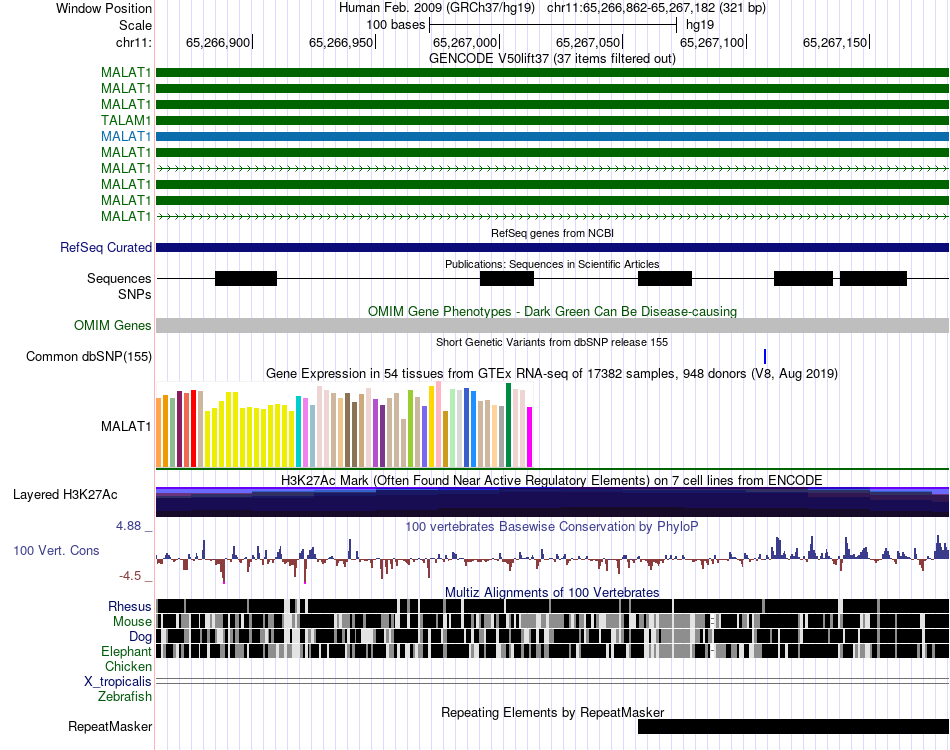
Task: Click the hg19 text beside scale bar
Action: (700, 25)
